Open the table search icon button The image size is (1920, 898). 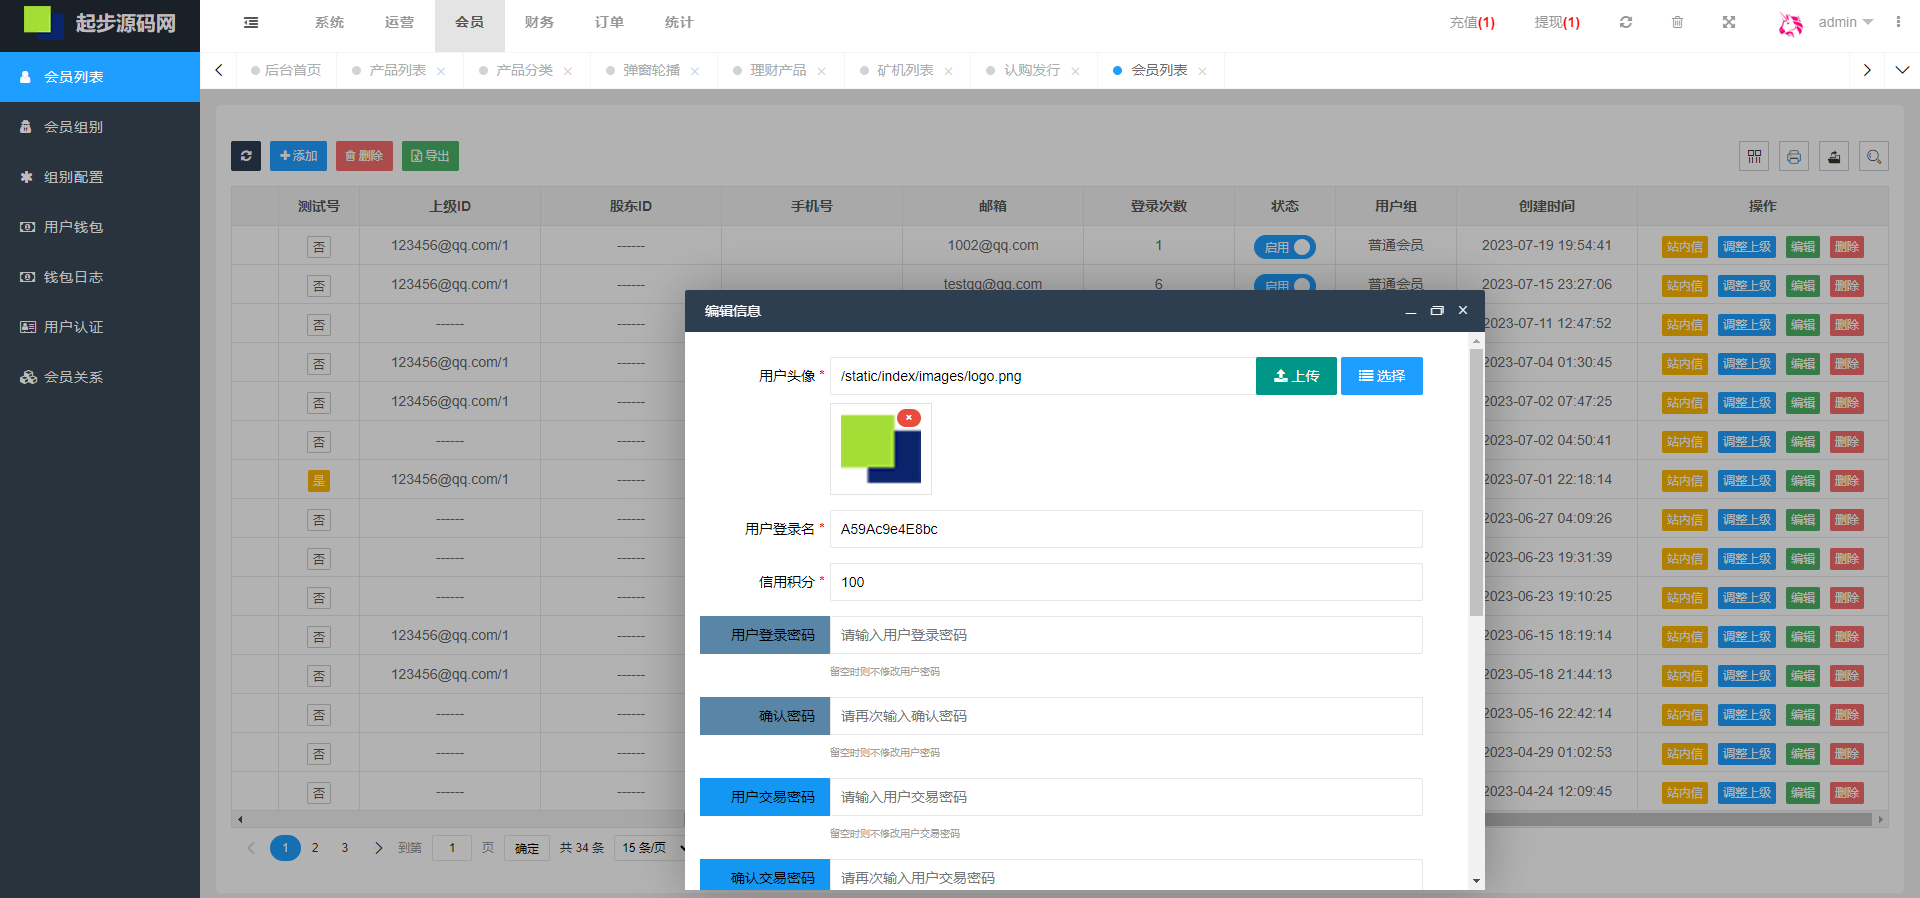1874,157
